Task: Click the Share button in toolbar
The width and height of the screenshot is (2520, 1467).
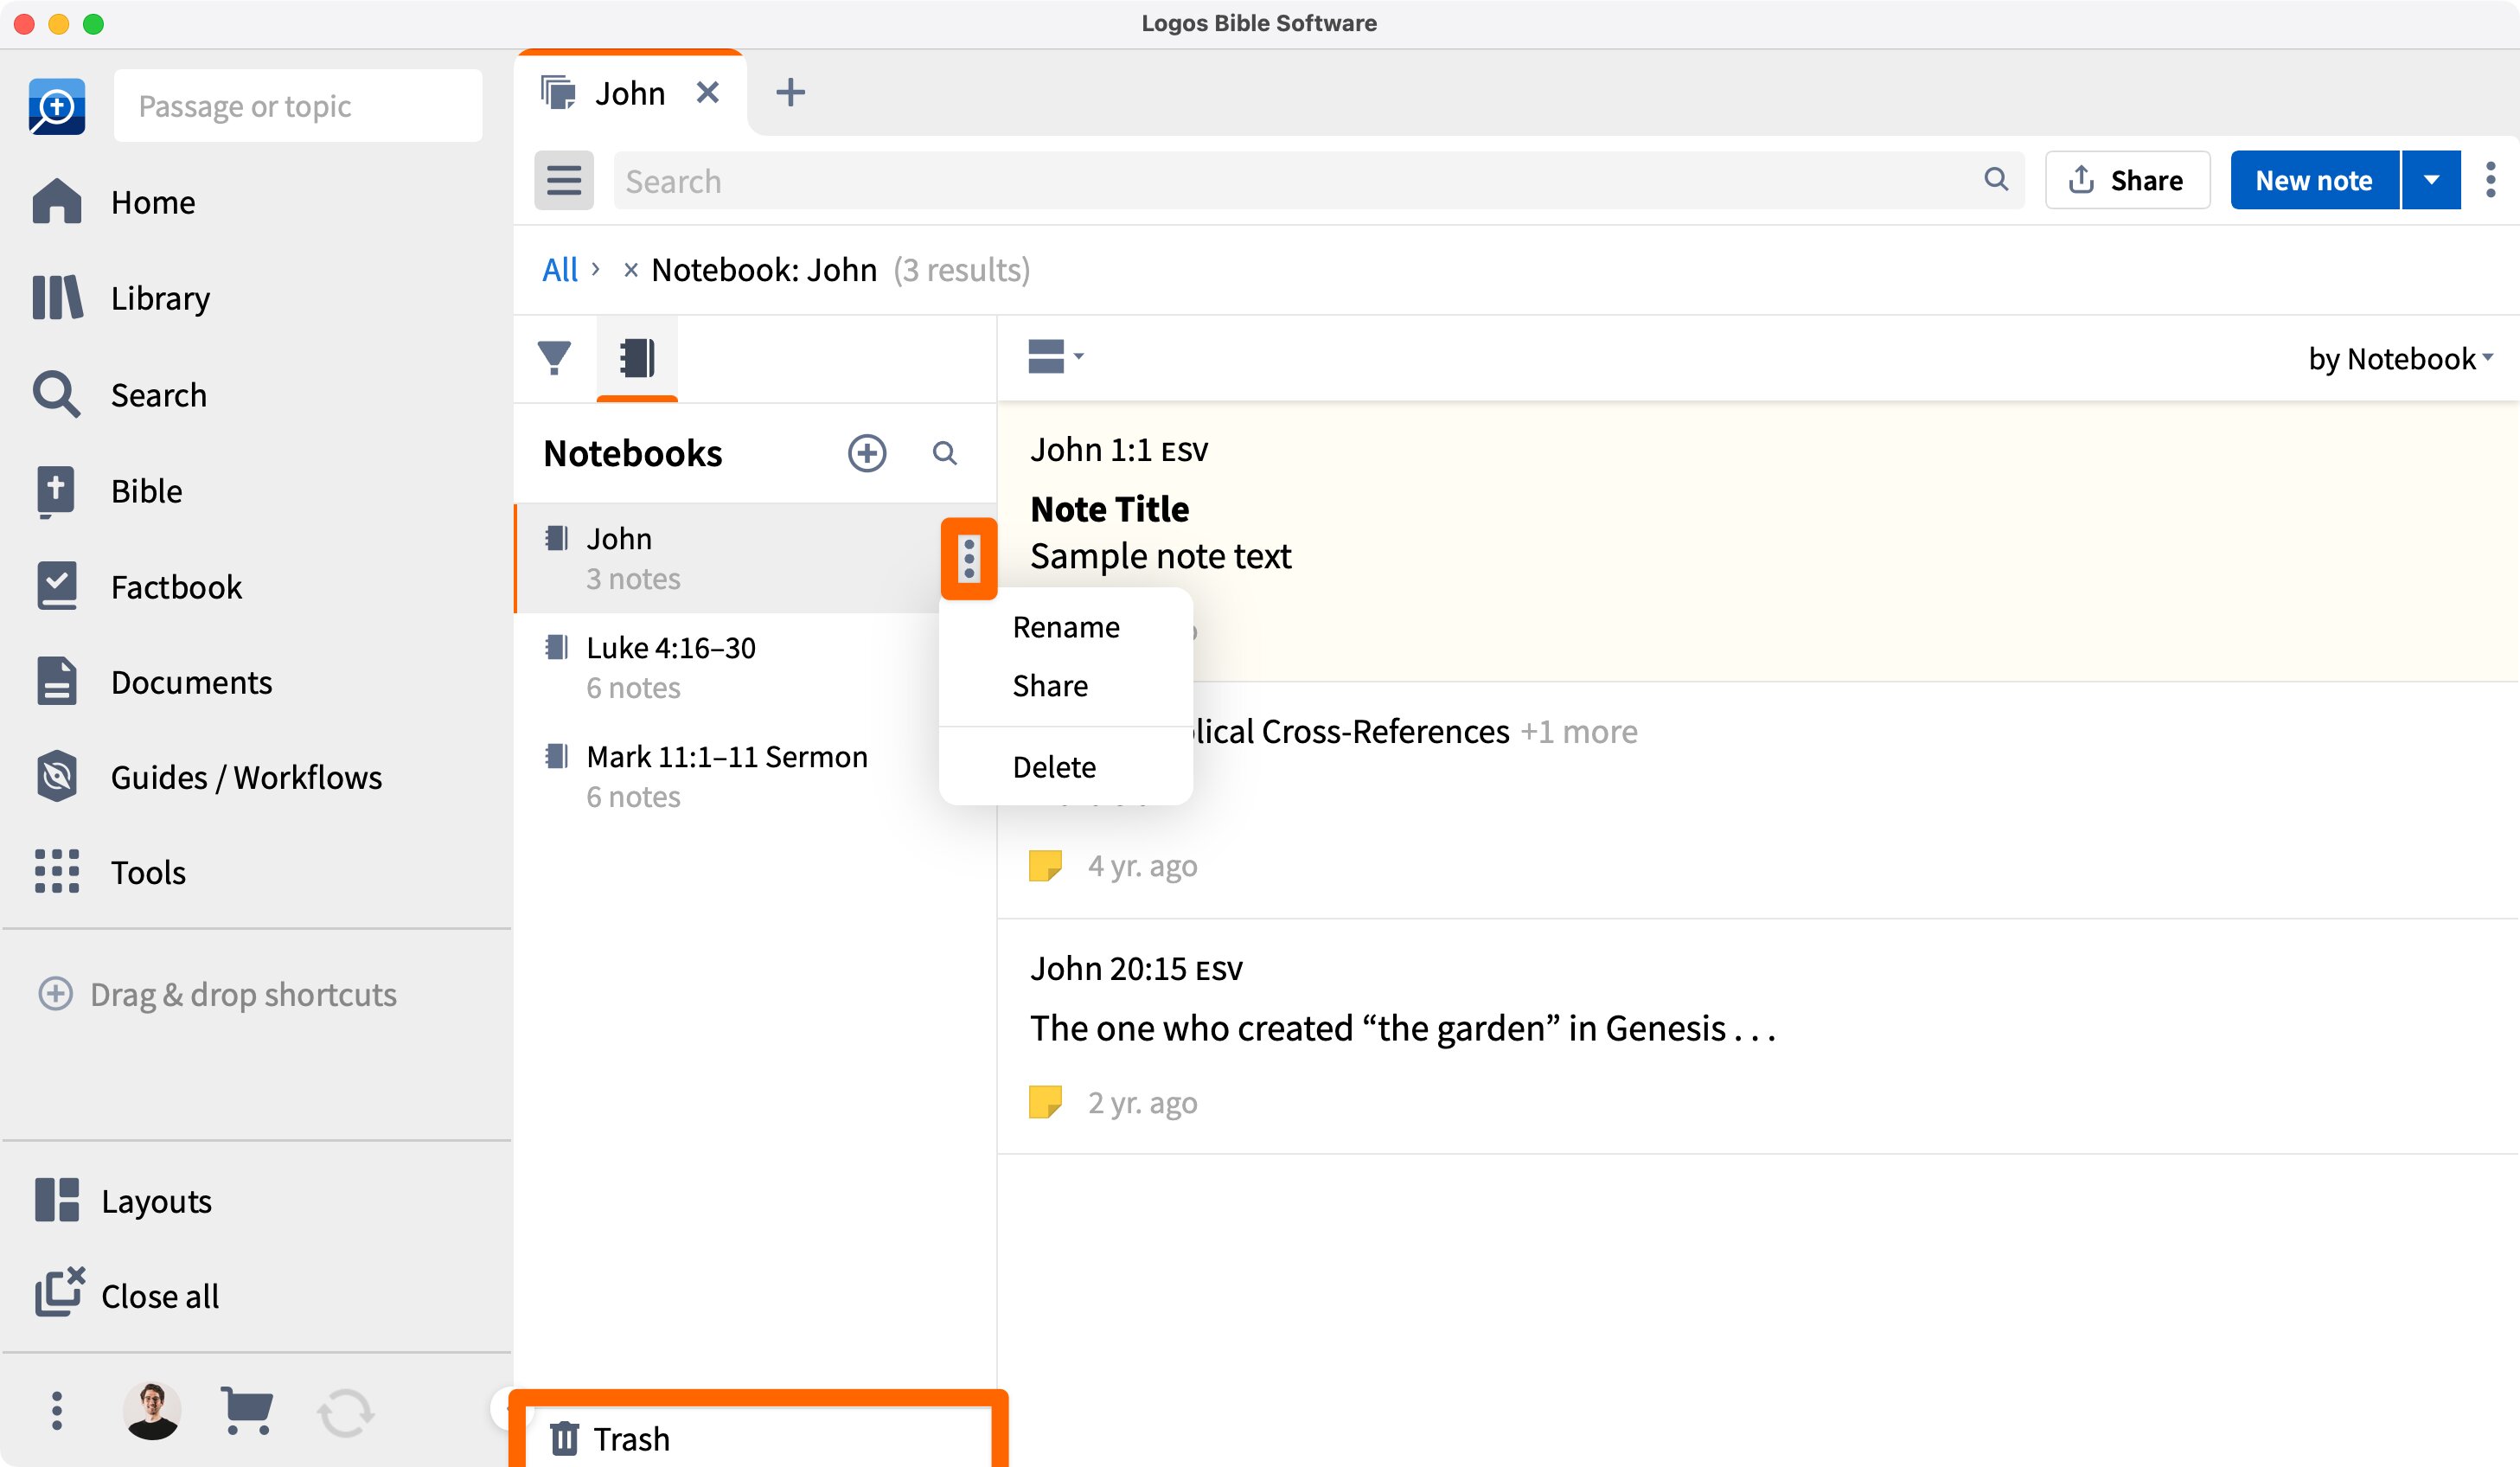Action: [x=2127, y=181]
